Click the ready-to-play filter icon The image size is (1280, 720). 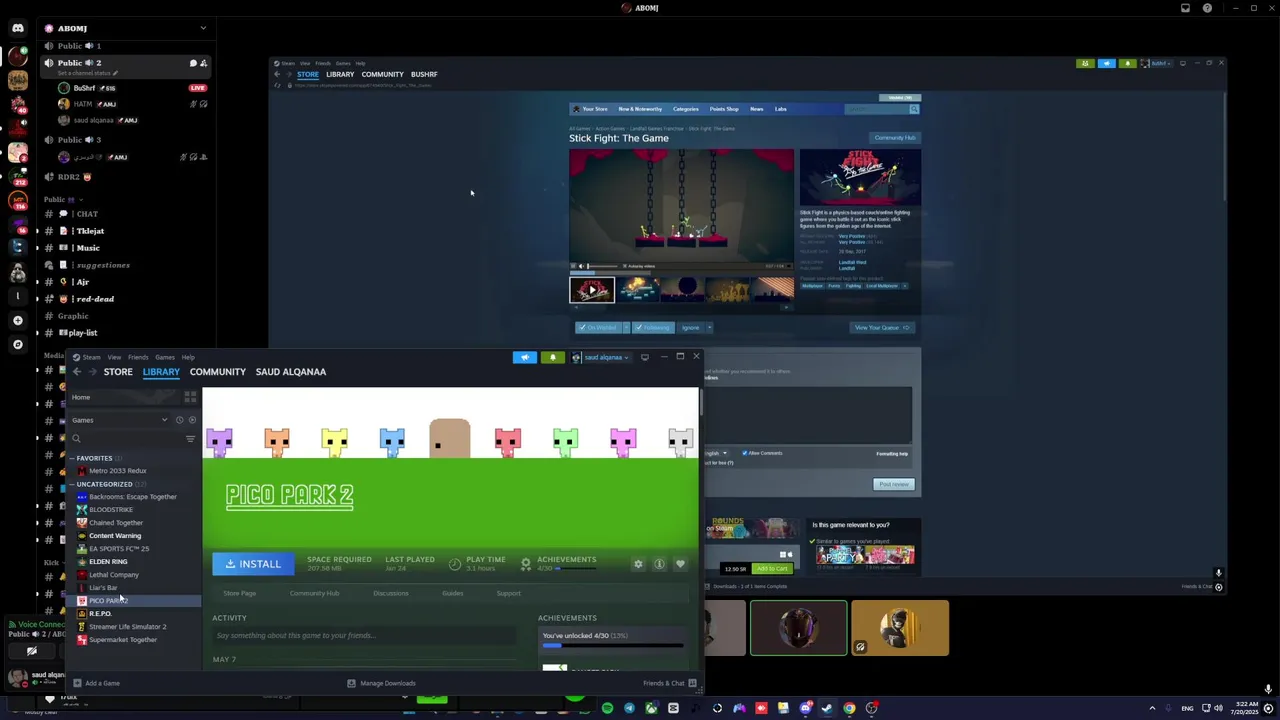193,420
